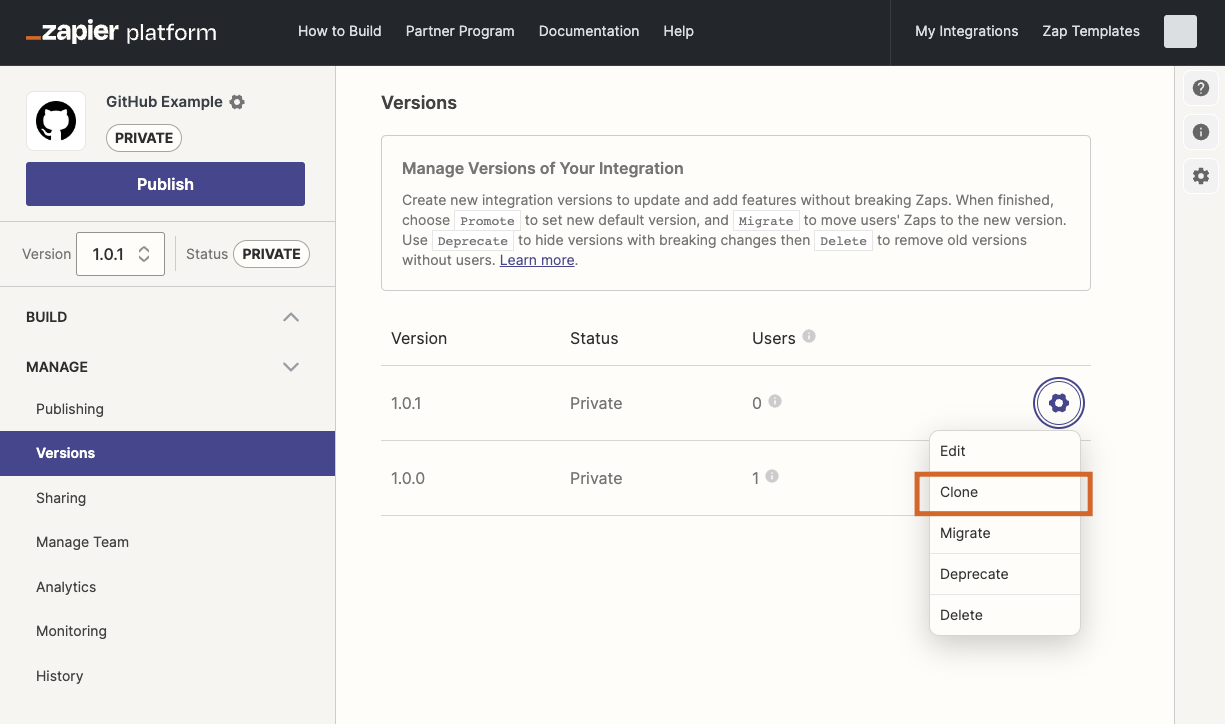Viewport: 1225px width, 724px height.
Task: Click the Learn more link
Action: click(537, 260)
